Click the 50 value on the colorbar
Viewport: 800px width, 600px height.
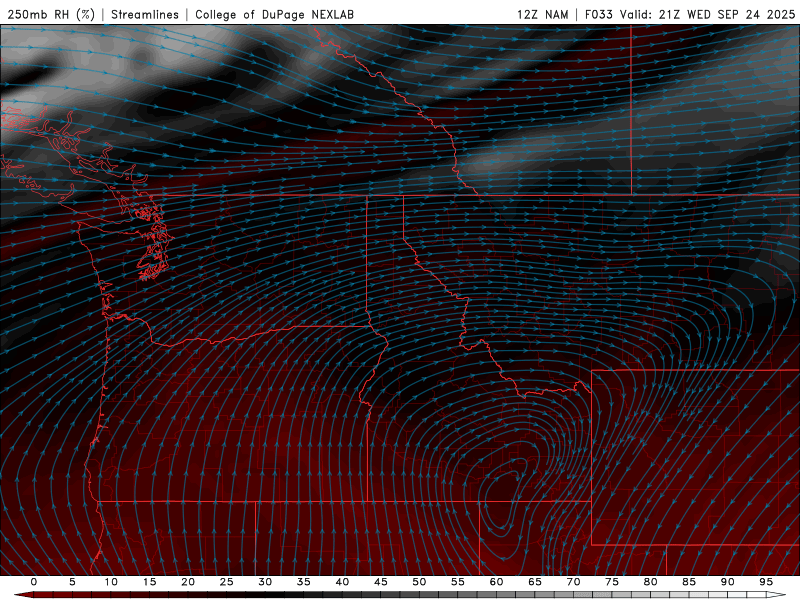[419, 582]
